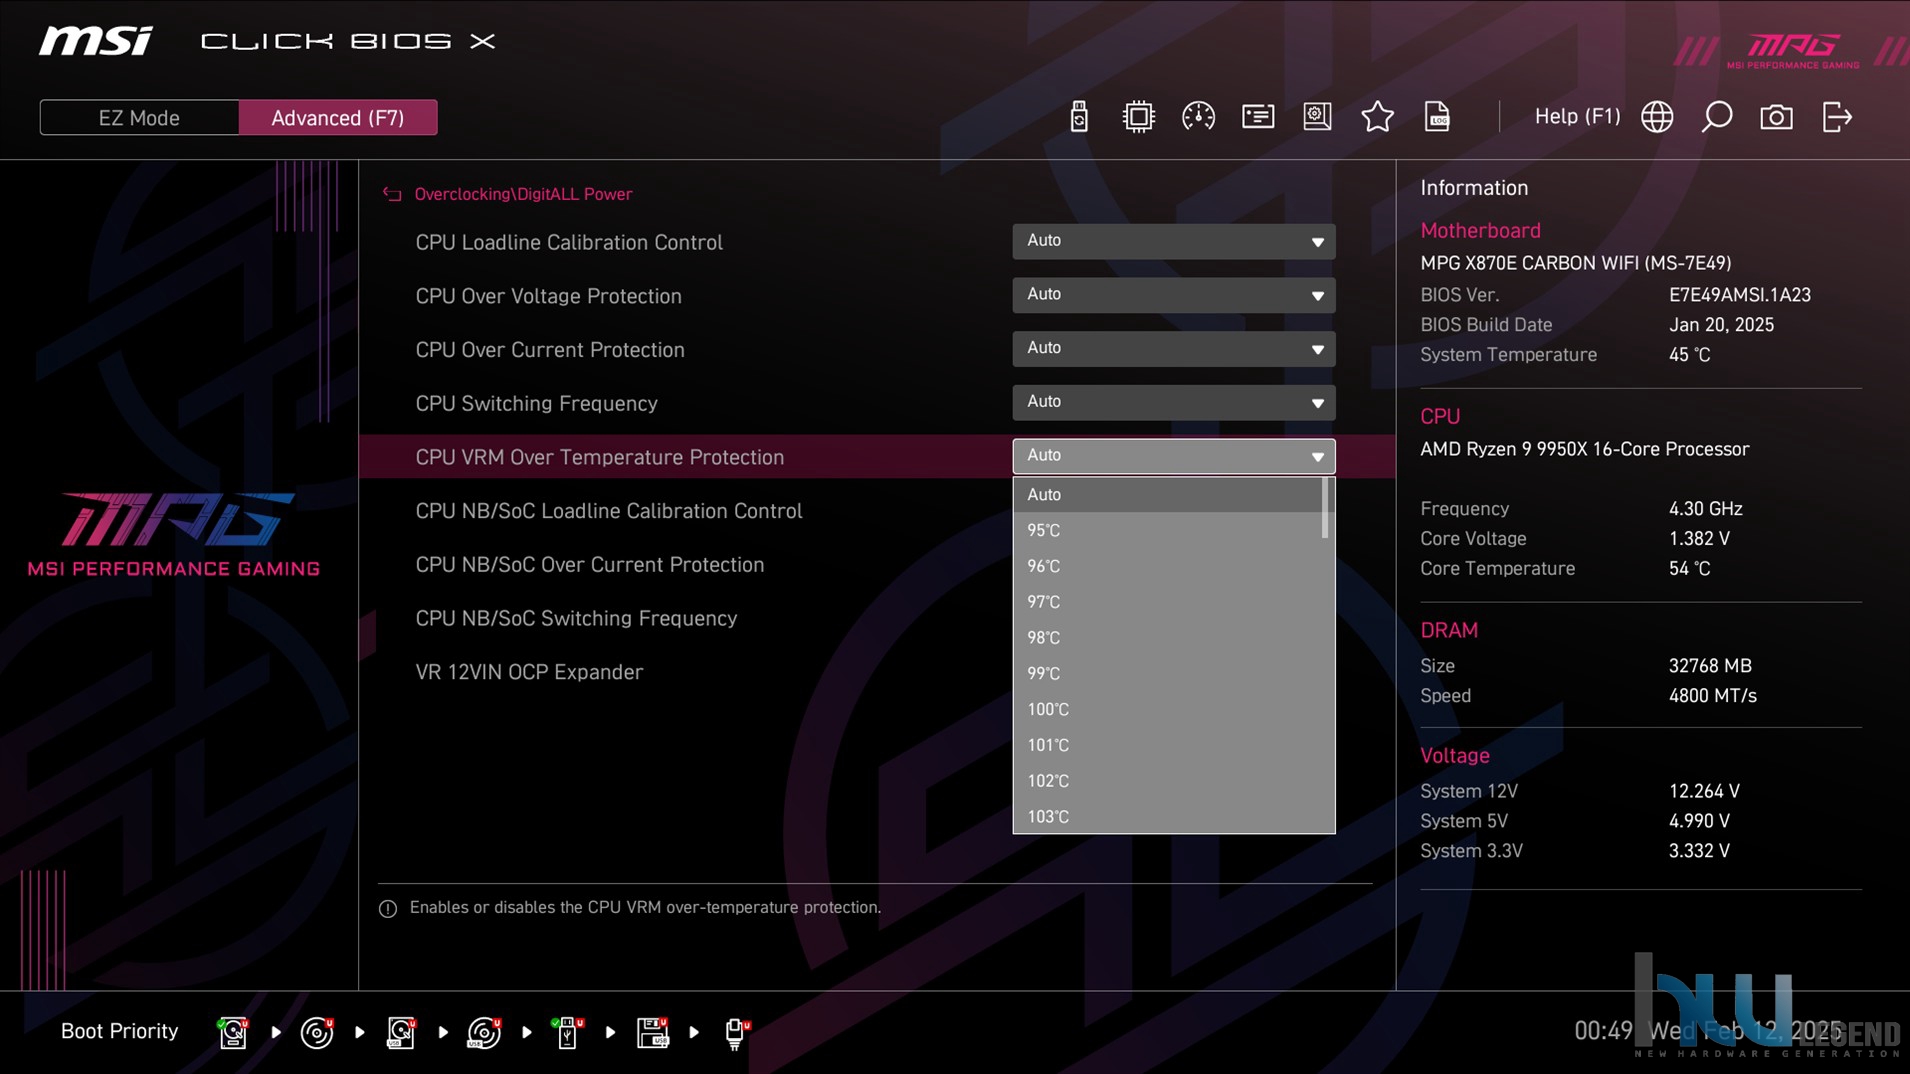
Task: Choose 96°C in the temperature list
Action: (x=1167, y=567)
